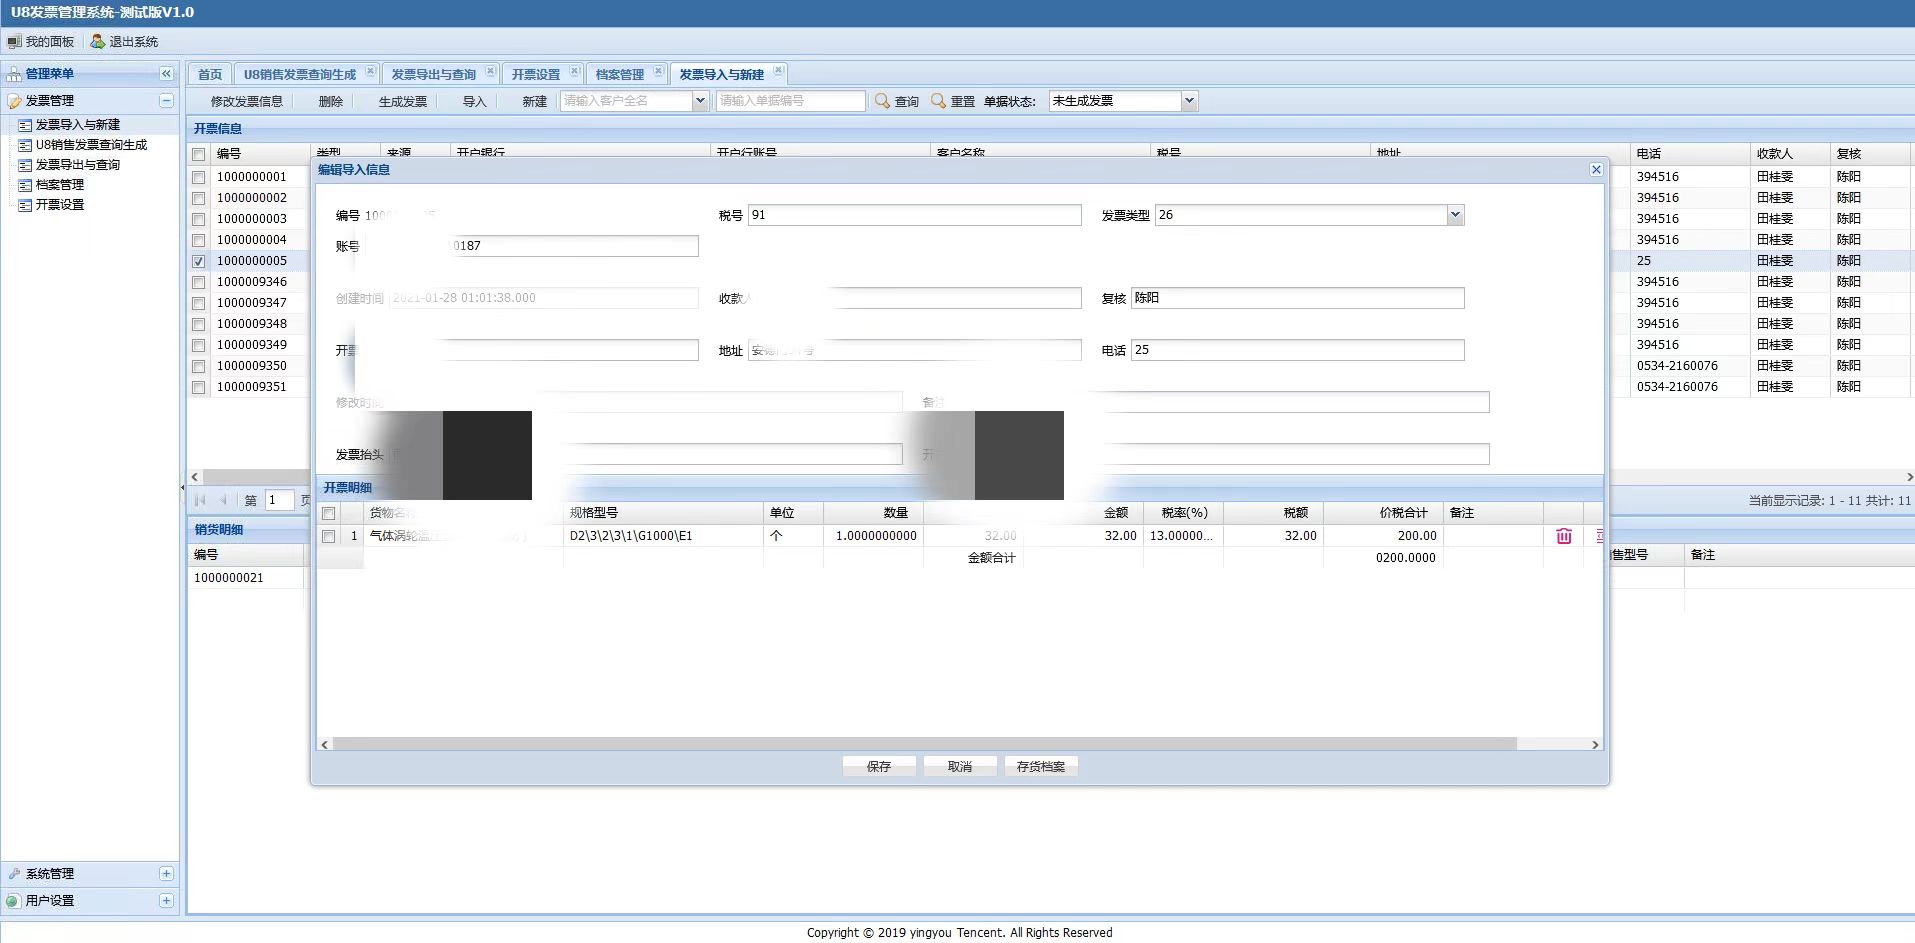This screenshot has width=1915, height=943.
Task: Collapse the 发票管理 section minus icon
Action: (x=166, y=100)
